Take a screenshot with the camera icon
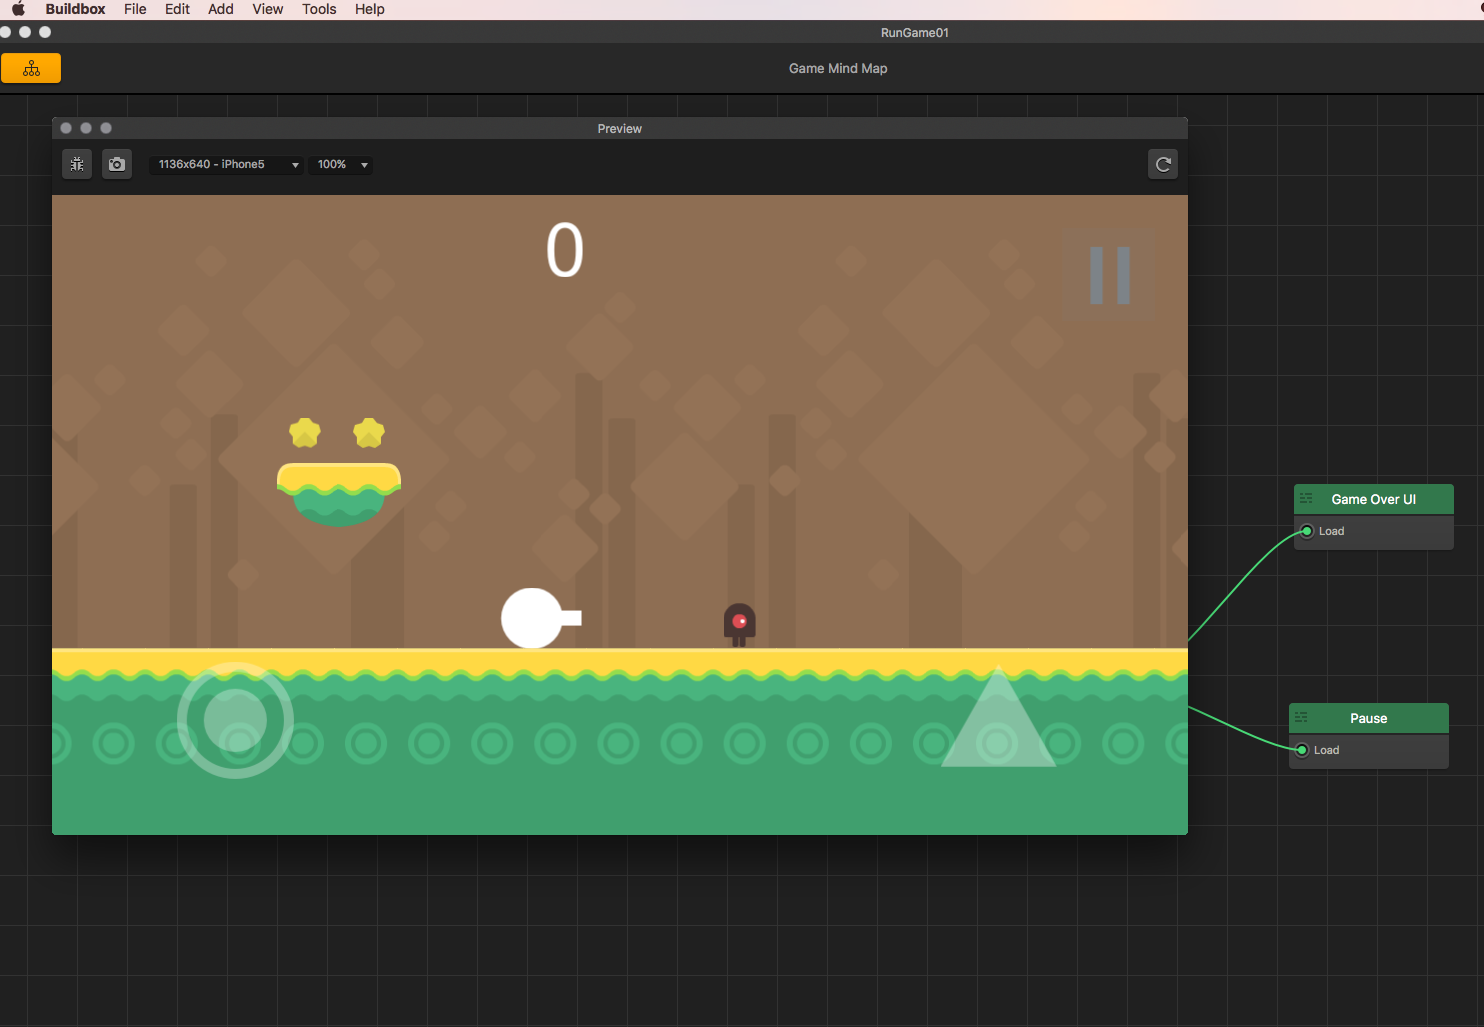 (117, 164)
